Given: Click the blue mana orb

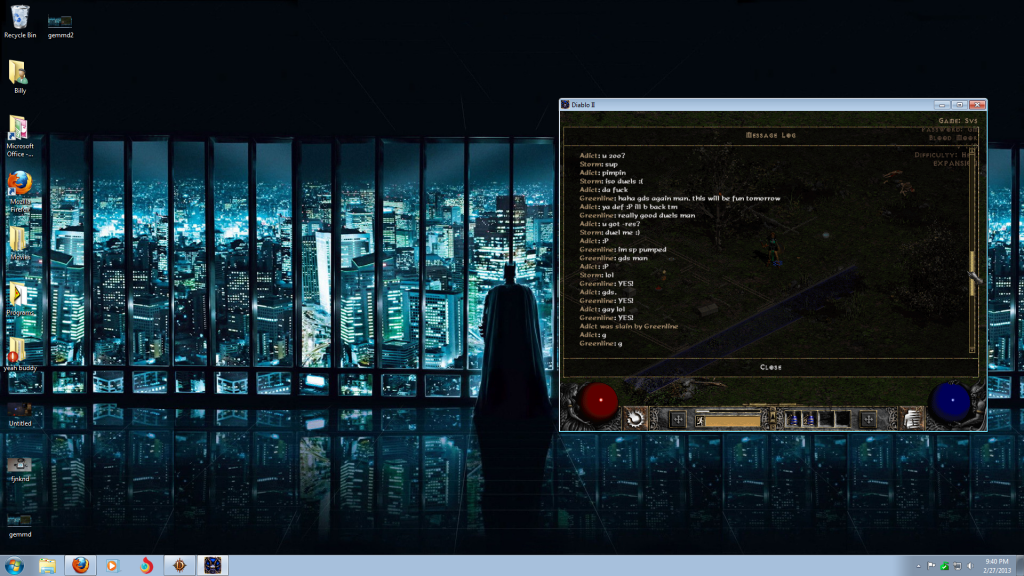Looking at the screenshot, I should (950, 401).
